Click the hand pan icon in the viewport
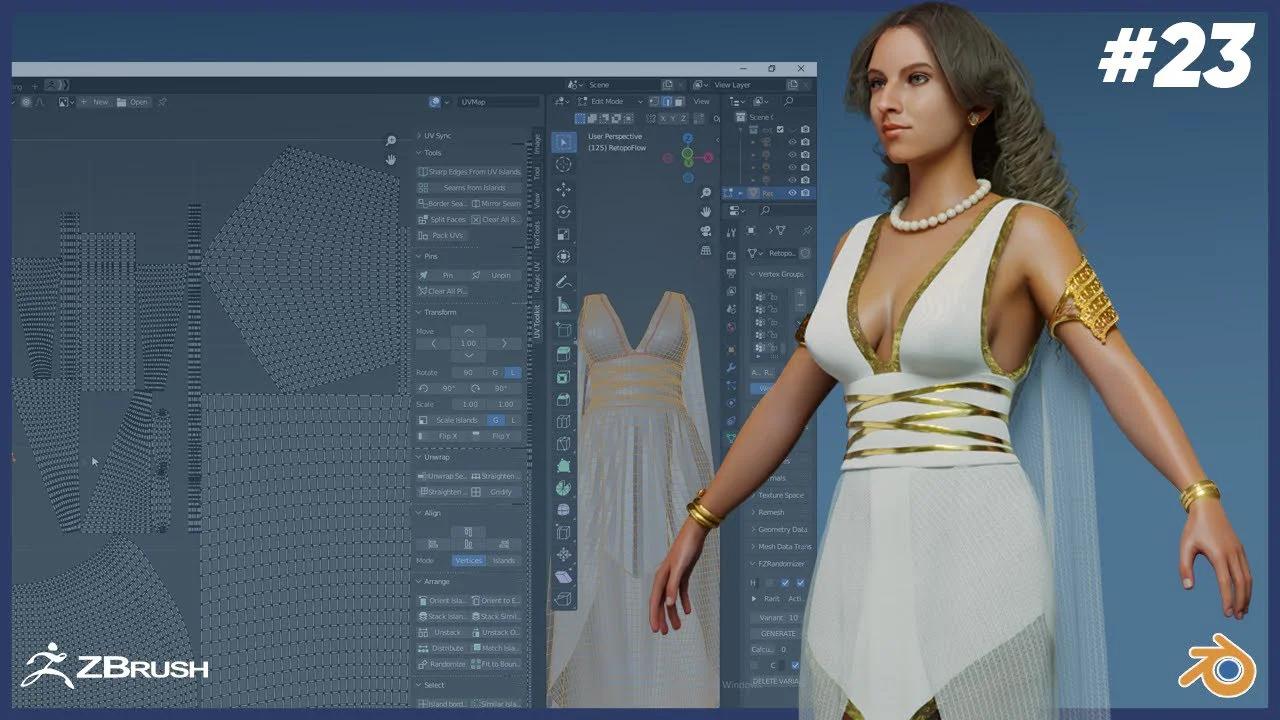 click(706, 210)
